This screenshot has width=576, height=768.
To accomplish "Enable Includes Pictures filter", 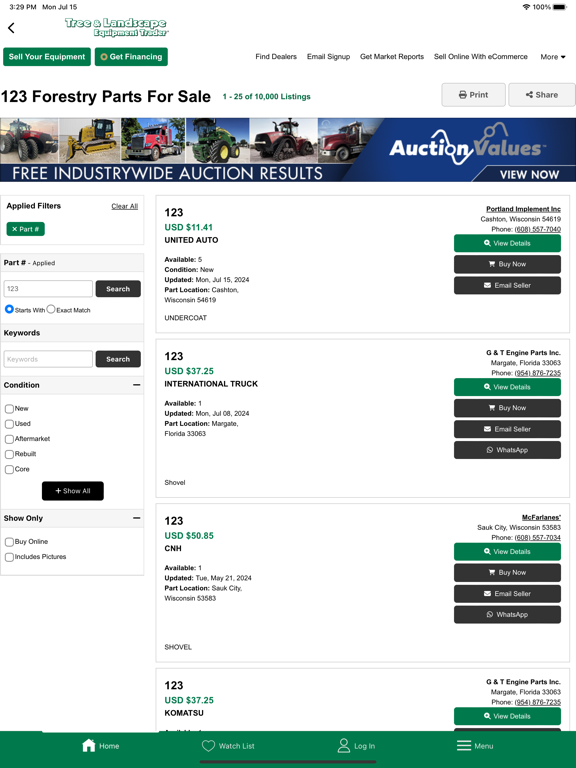I will (9, 557).
